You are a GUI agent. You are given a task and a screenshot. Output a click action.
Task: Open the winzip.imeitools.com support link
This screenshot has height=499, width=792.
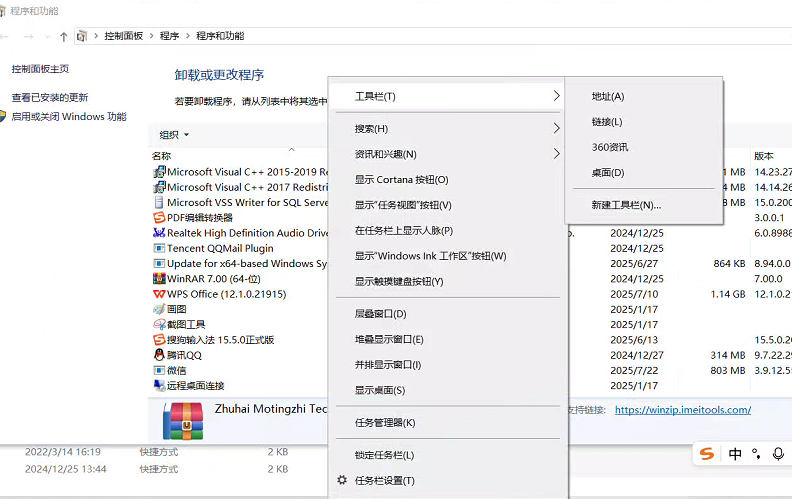pyautogui.click(x=683, y=410)
